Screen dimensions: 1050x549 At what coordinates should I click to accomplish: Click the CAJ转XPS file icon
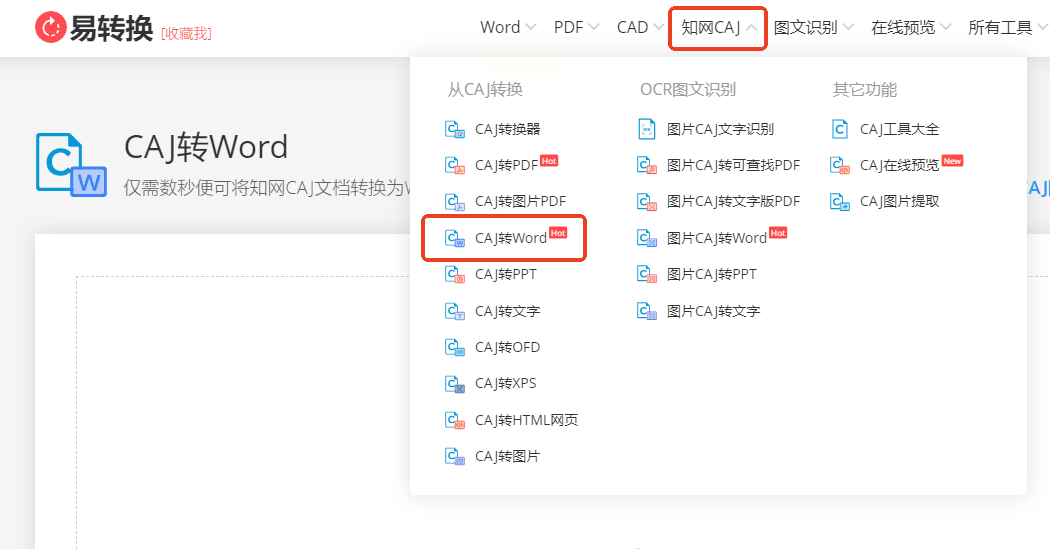[x=455, y=384]
